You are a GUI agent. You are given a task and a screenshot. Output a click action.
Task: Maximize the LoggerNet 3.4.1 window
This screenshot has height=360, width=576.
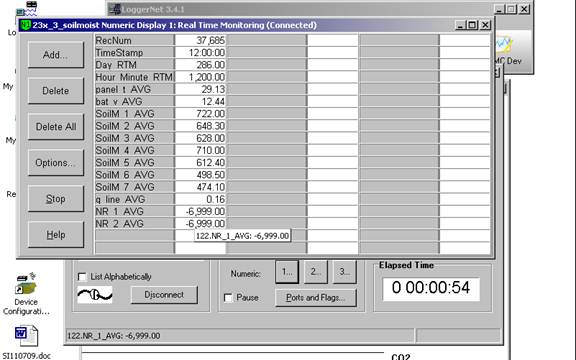click(x=511, y=9)
